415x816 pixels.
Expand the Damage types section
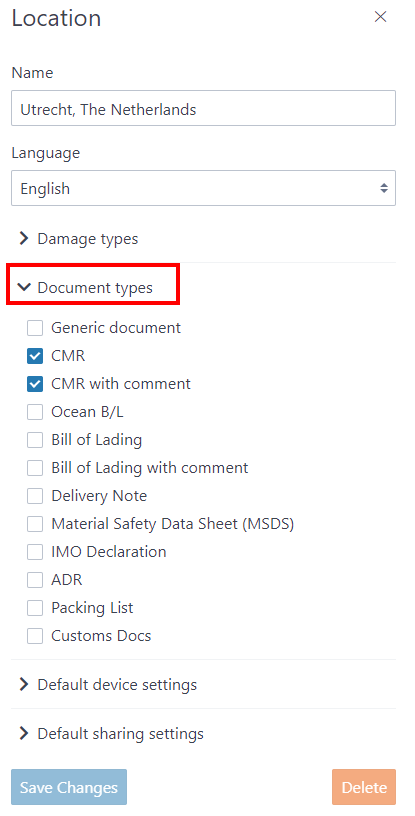coord(78,239)
